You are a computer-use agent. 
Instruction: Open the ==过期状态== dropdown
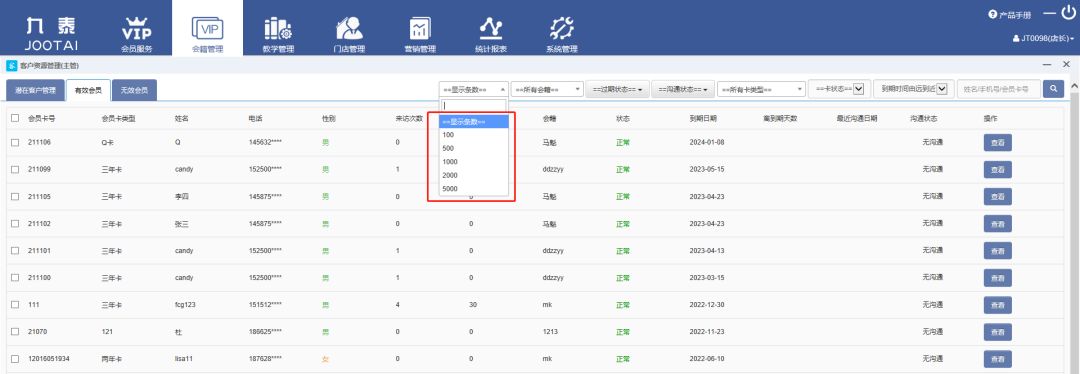click(x=617, y=90)
